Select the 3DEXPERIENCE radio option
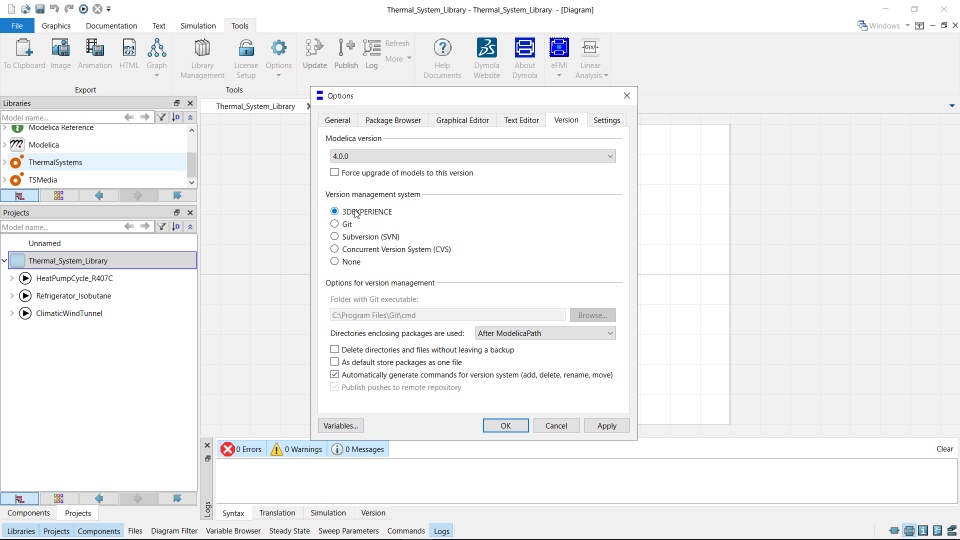960x540 pixels. pyautogui.click(x=334, y=211)
